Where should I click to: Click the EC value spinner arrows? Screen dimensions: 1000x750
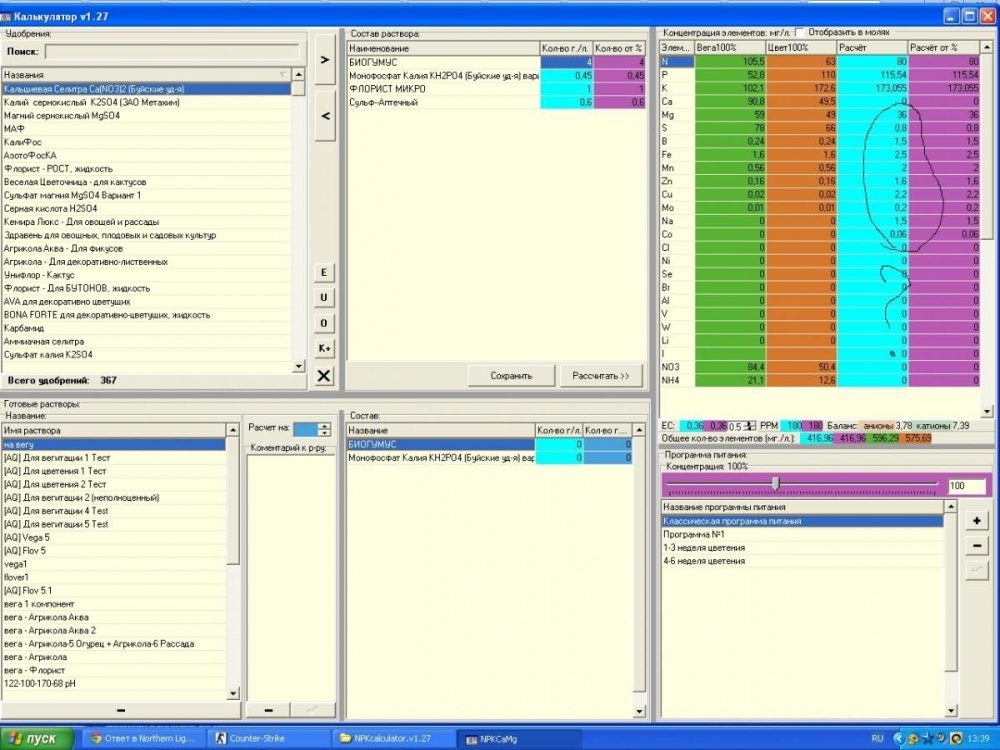tap(750, 426)
